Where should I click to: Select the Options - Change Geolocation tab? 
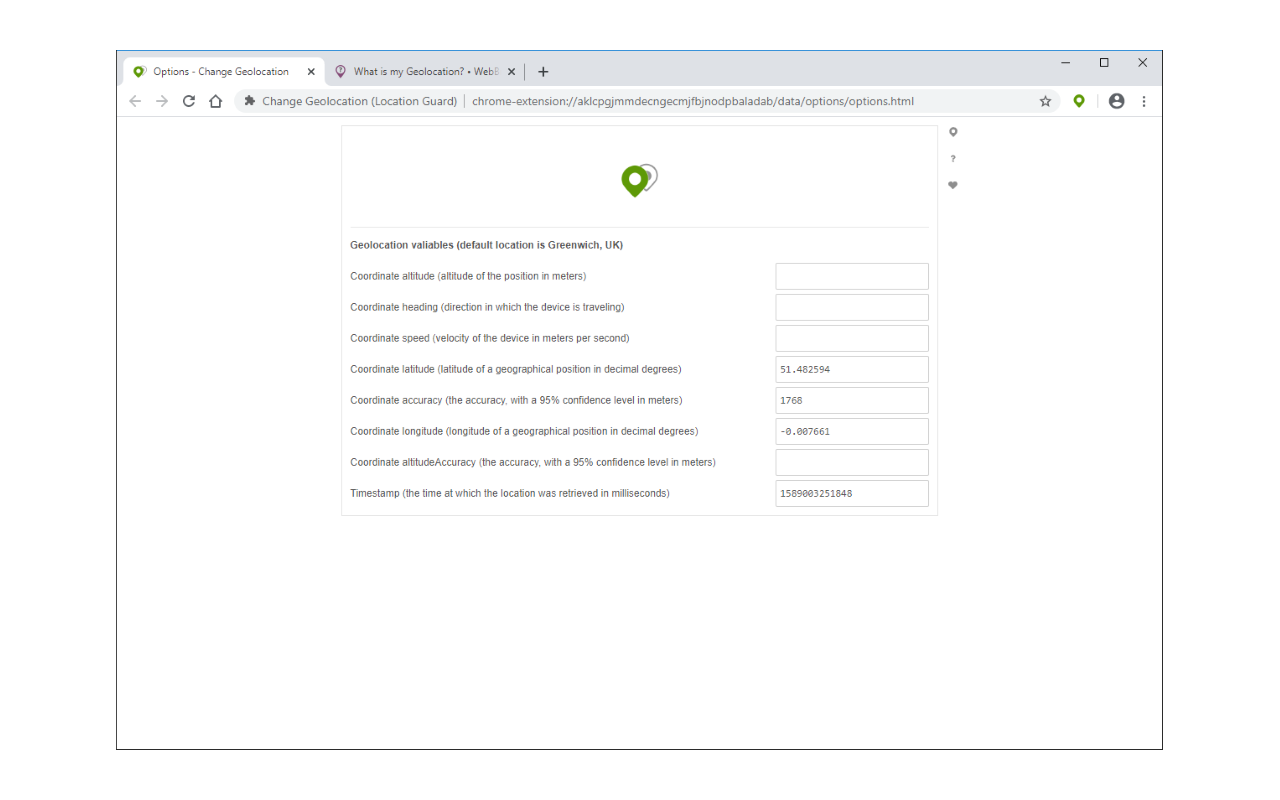(x=220, y=71)
